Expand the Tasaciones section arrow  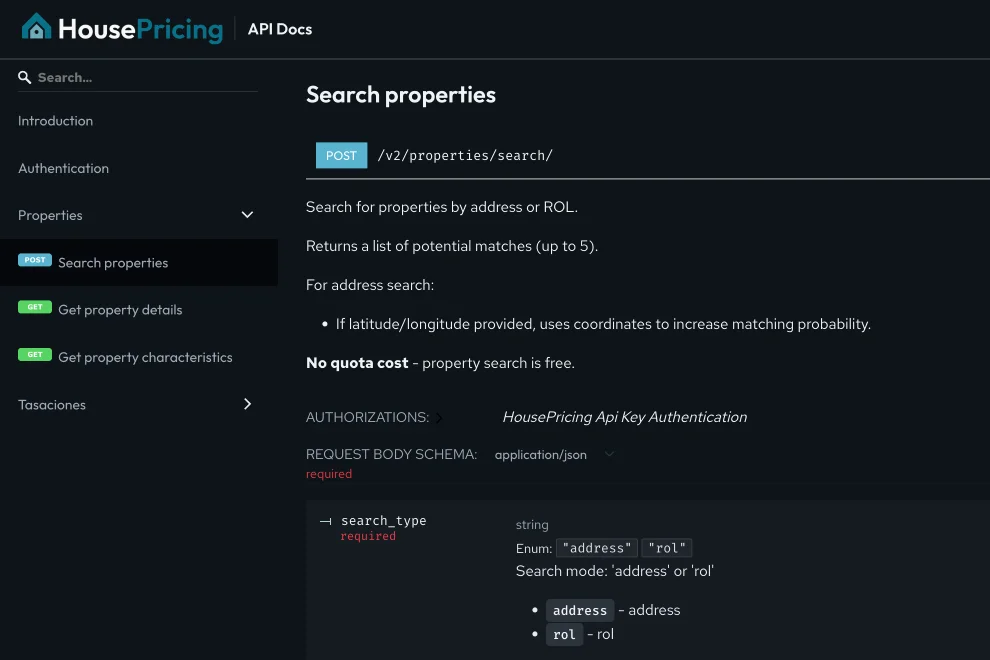pos(247,404)
